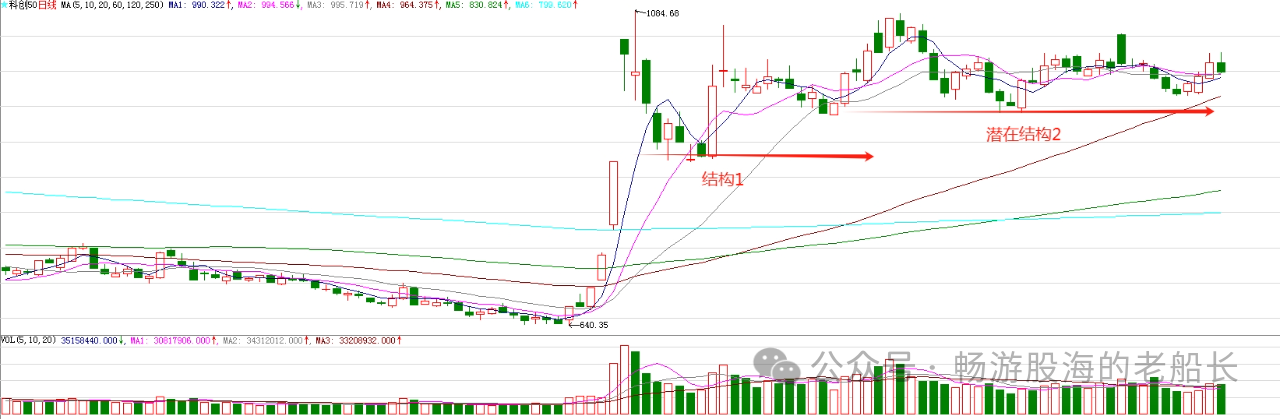
Task: Click the red arrow next to MA1 value
Action: (229, 5)
